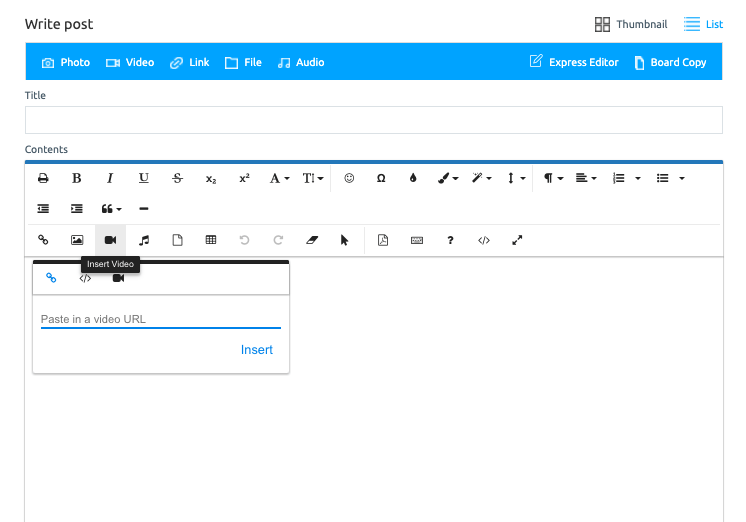Open the code view icon in toolbar
Screen dimensions: 746x522
(484, 240)
